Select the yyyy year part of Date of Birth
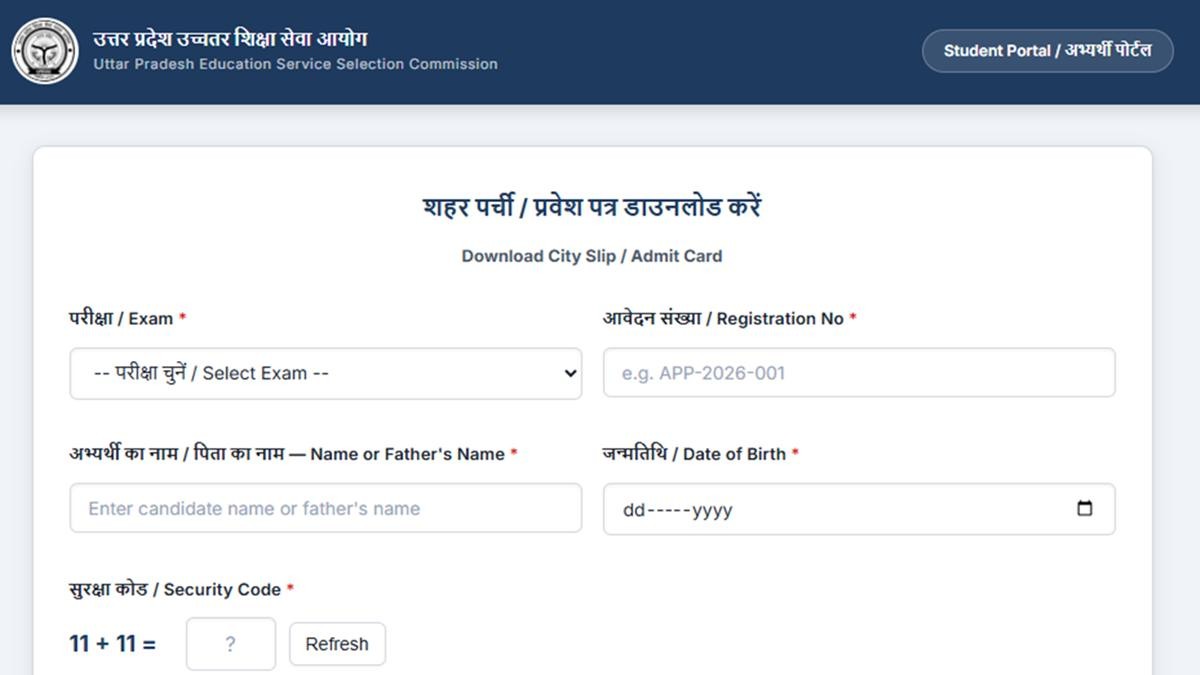 (x=712, y=510)
